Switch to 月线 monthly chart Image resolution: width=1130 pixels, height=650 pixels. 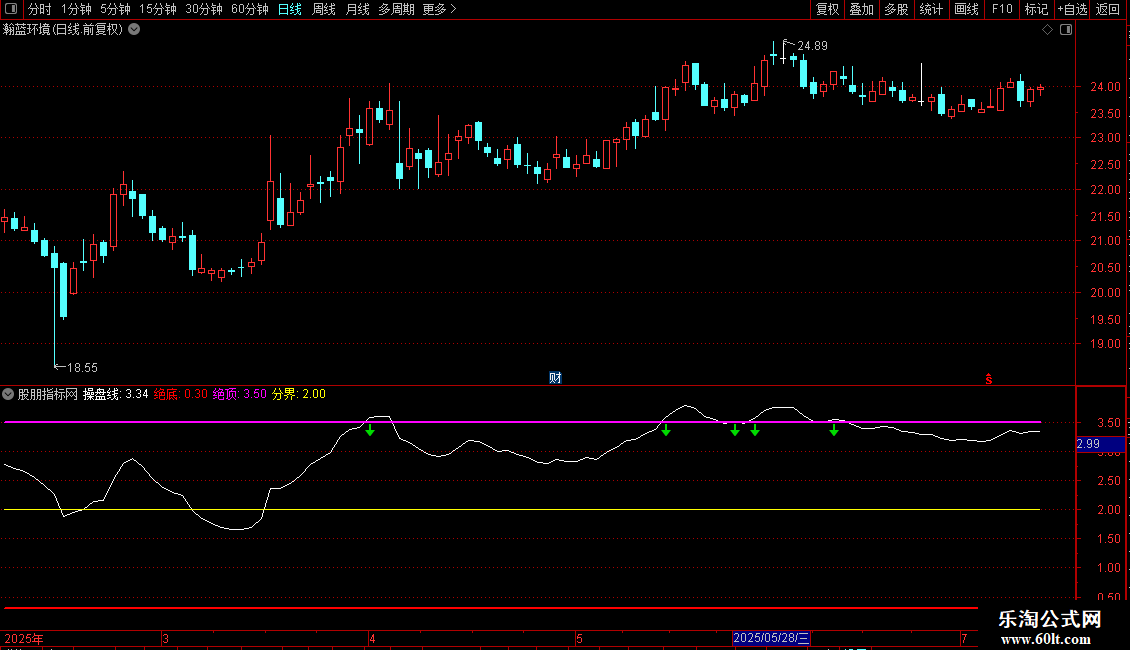pyautogui.click(x=357, y=9)
